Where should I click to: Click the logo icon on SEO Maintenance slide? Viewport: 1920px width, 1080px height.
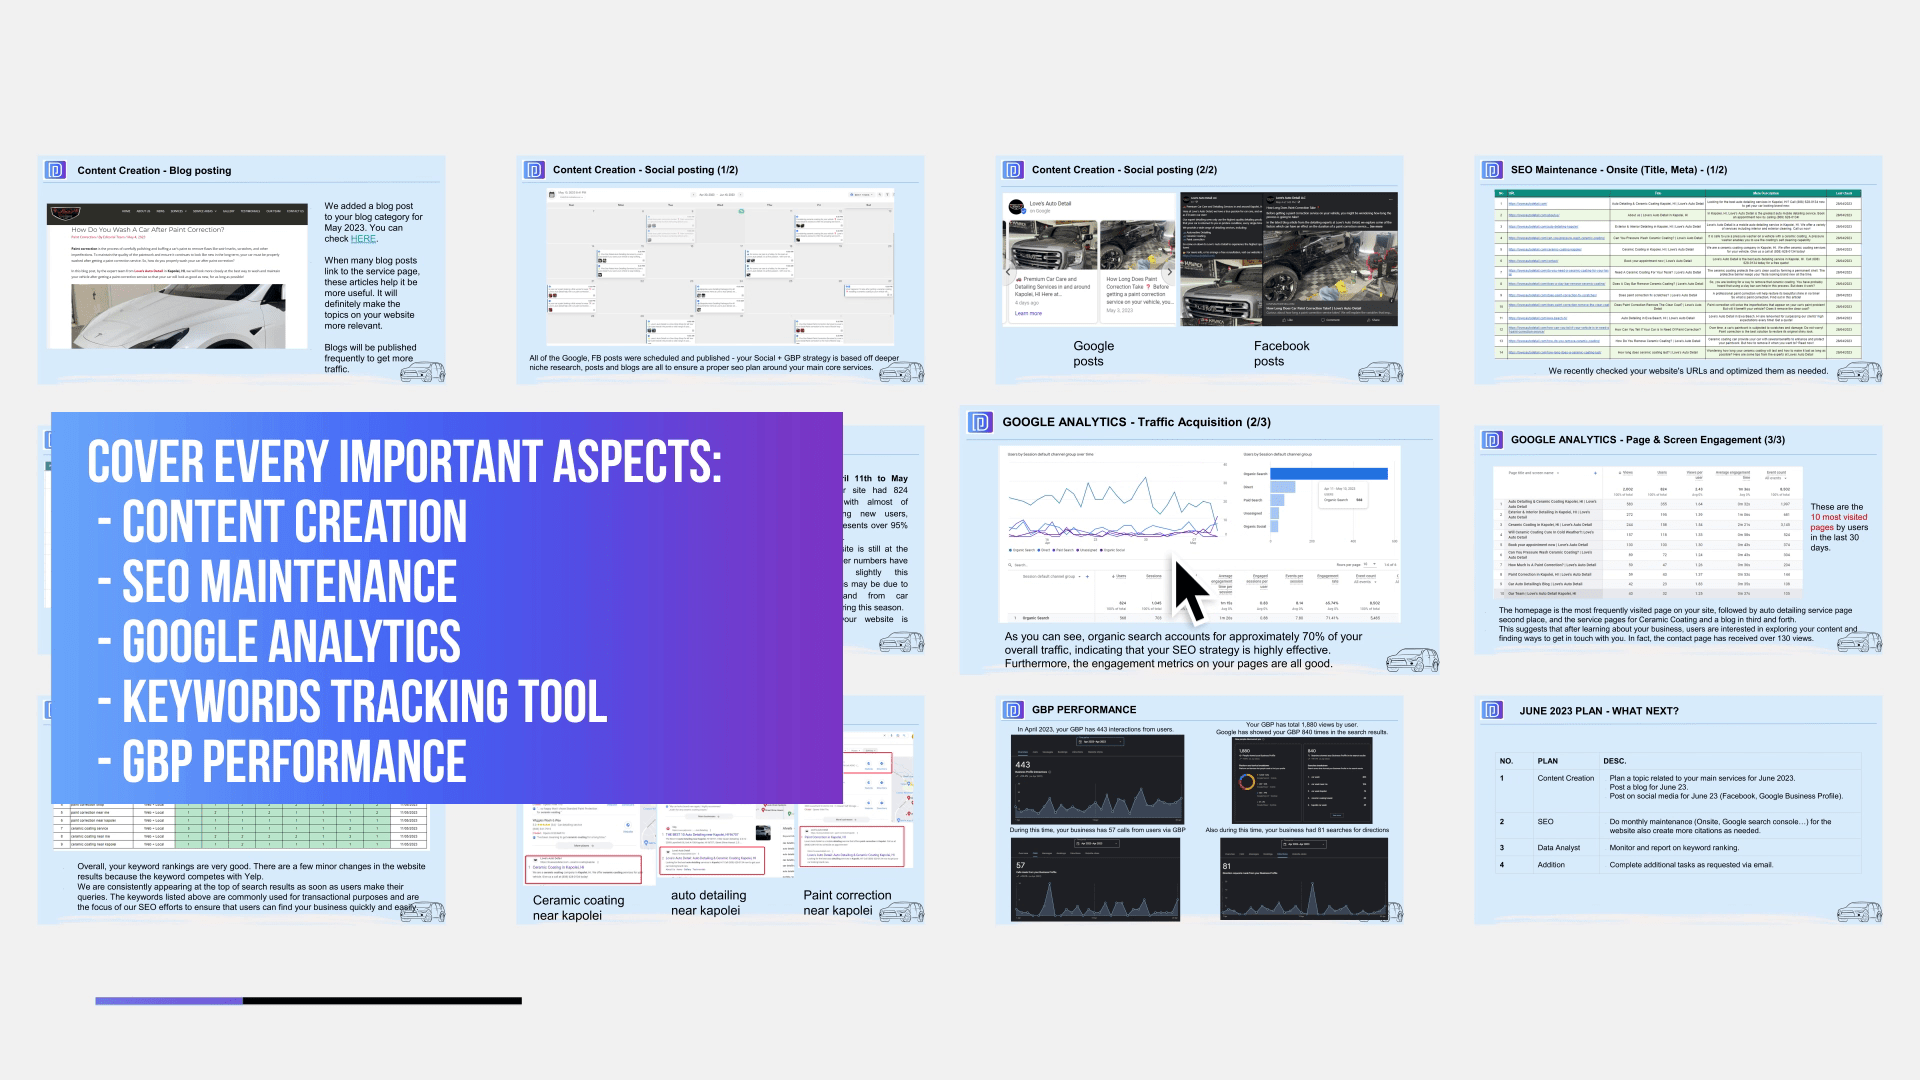(1492, 170)
